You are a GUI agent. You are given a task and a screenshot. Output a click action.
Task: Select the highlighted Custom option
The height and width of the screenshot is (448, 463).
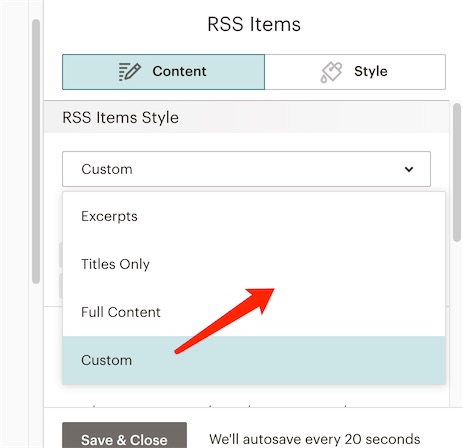(254, 360)
